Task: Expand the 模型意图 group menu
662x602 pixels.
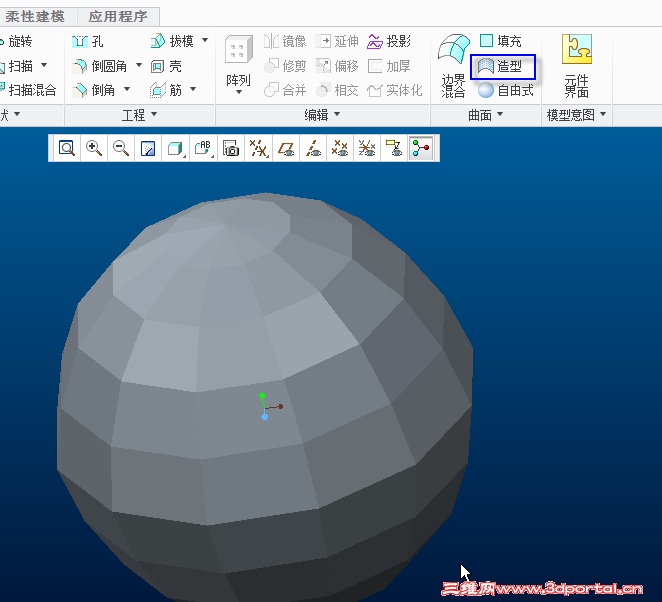Action: 576,114
